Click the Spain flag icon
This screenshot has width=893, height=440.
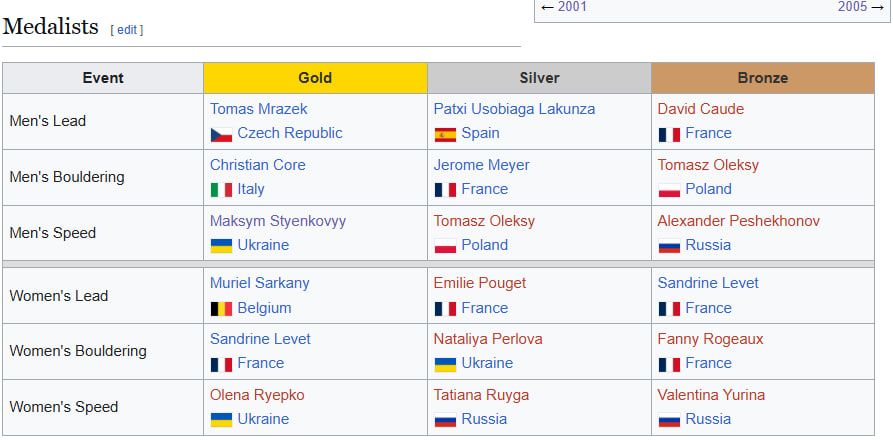click(445, 134)
